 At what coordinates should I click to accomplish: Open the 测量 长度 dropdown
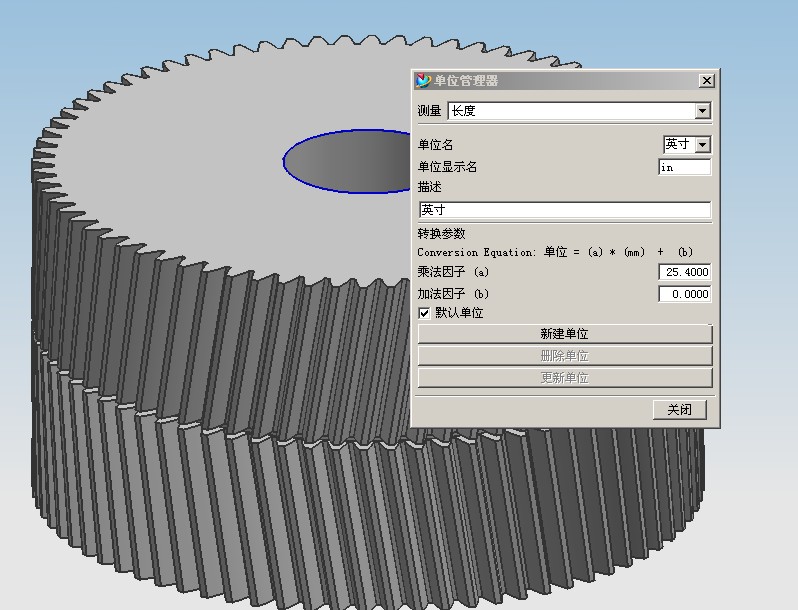[702, 111]
